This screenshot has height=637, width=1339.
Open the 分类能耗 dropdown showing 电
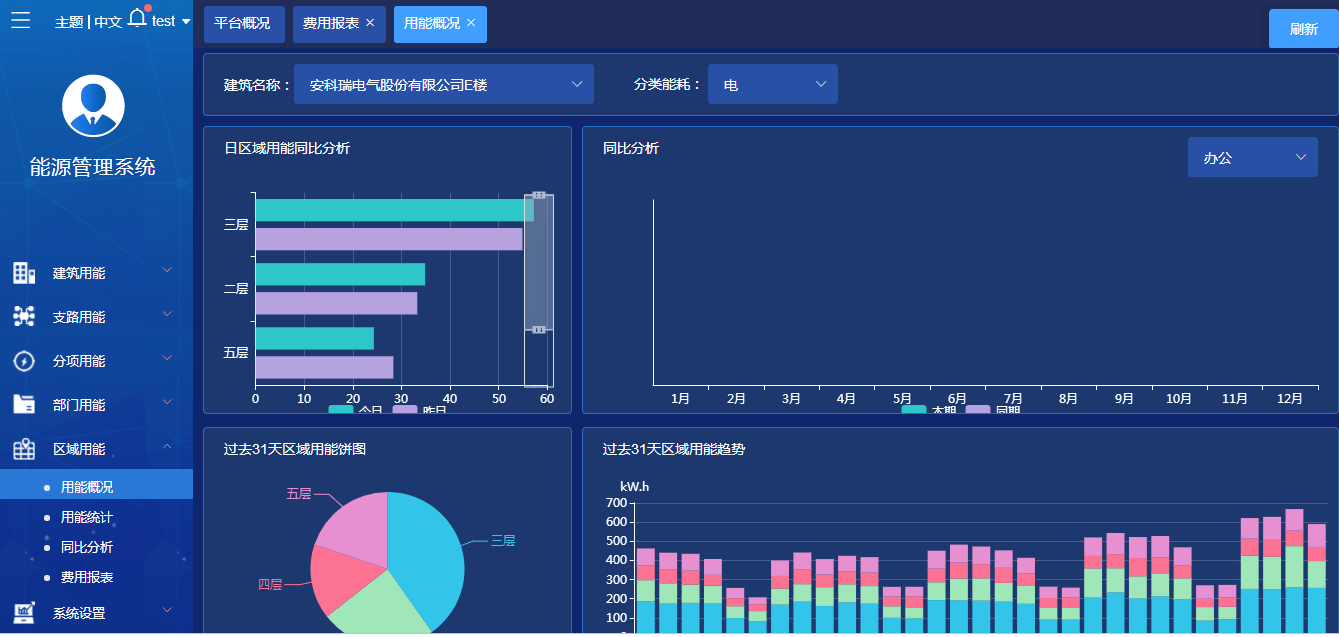click(x=773, y=84)
